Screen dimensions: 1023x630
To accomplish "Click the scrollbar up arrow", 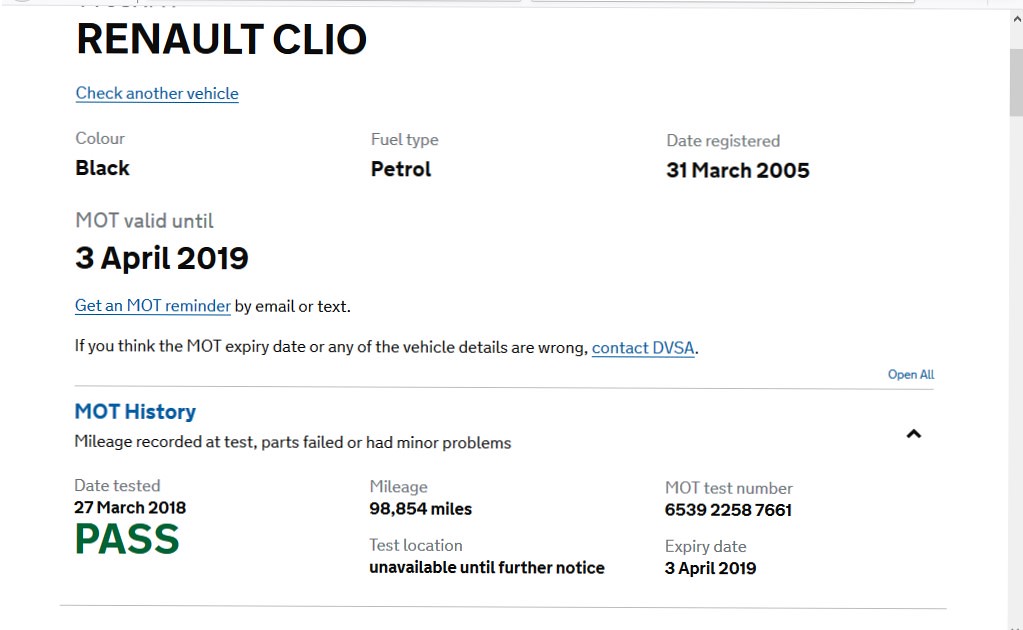I will (1015, 18).
